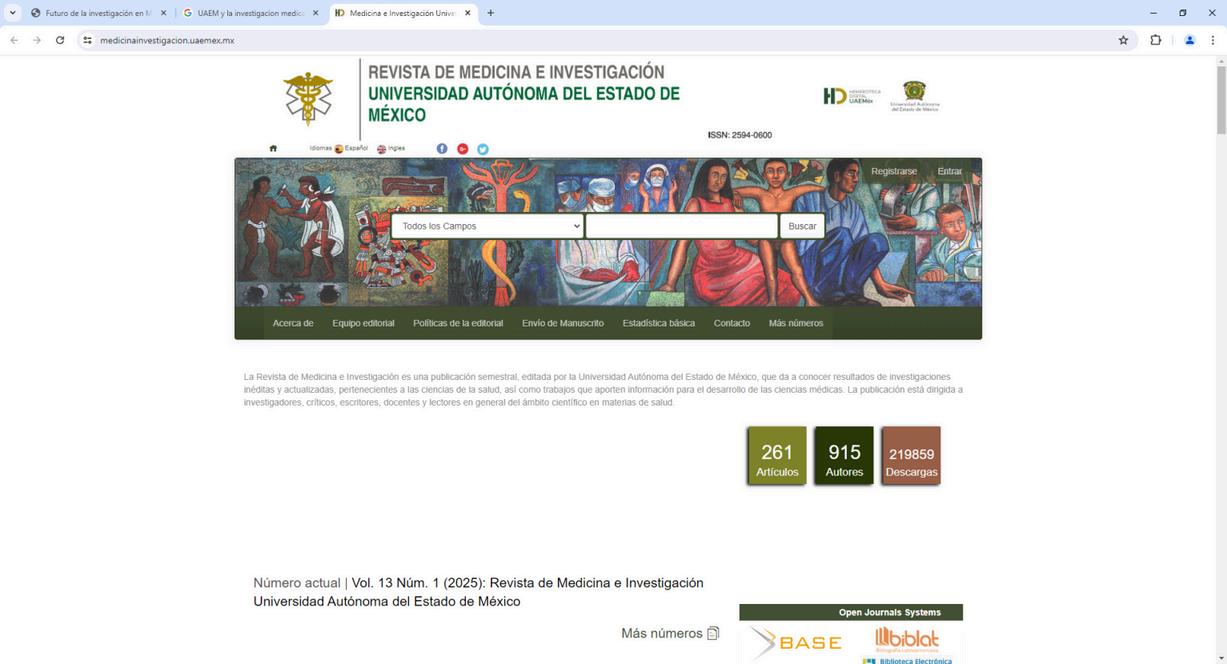Image resolution: width=1227 pixels, height=664 pixels.
Task: Open the Twitter social icon
Action: pyautogui.click(x=482, y=149)
